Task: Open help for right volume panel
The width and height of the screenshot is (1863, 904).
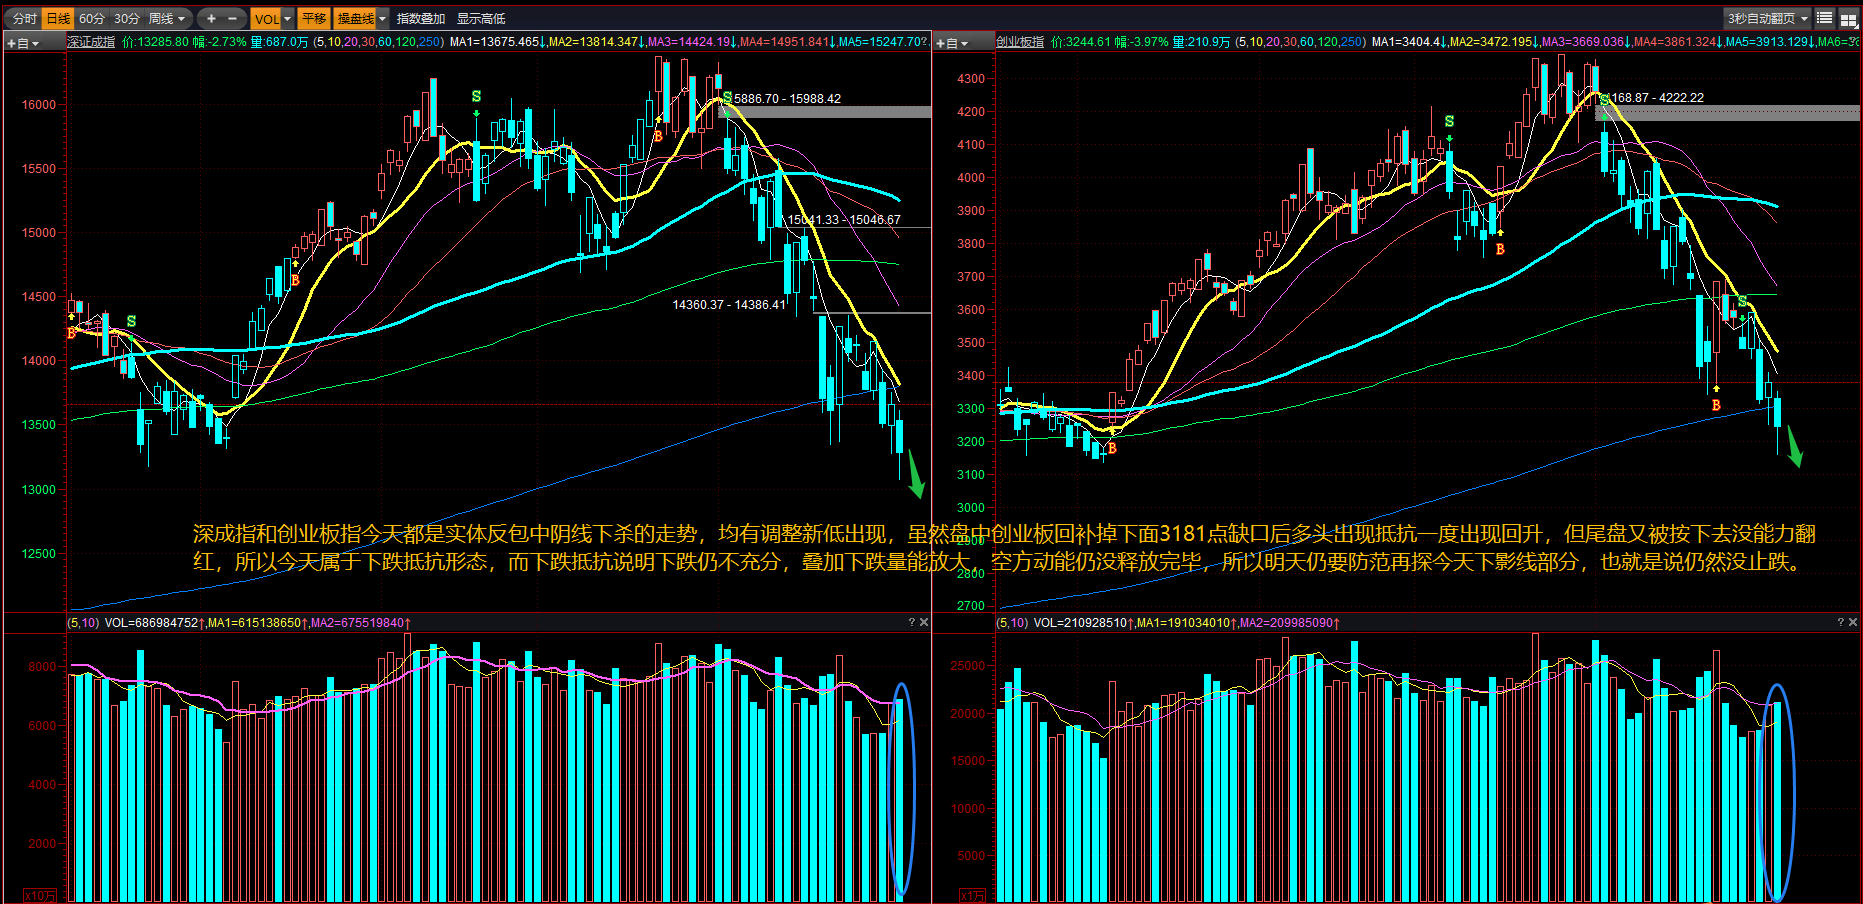Action: coord(1840,622)
